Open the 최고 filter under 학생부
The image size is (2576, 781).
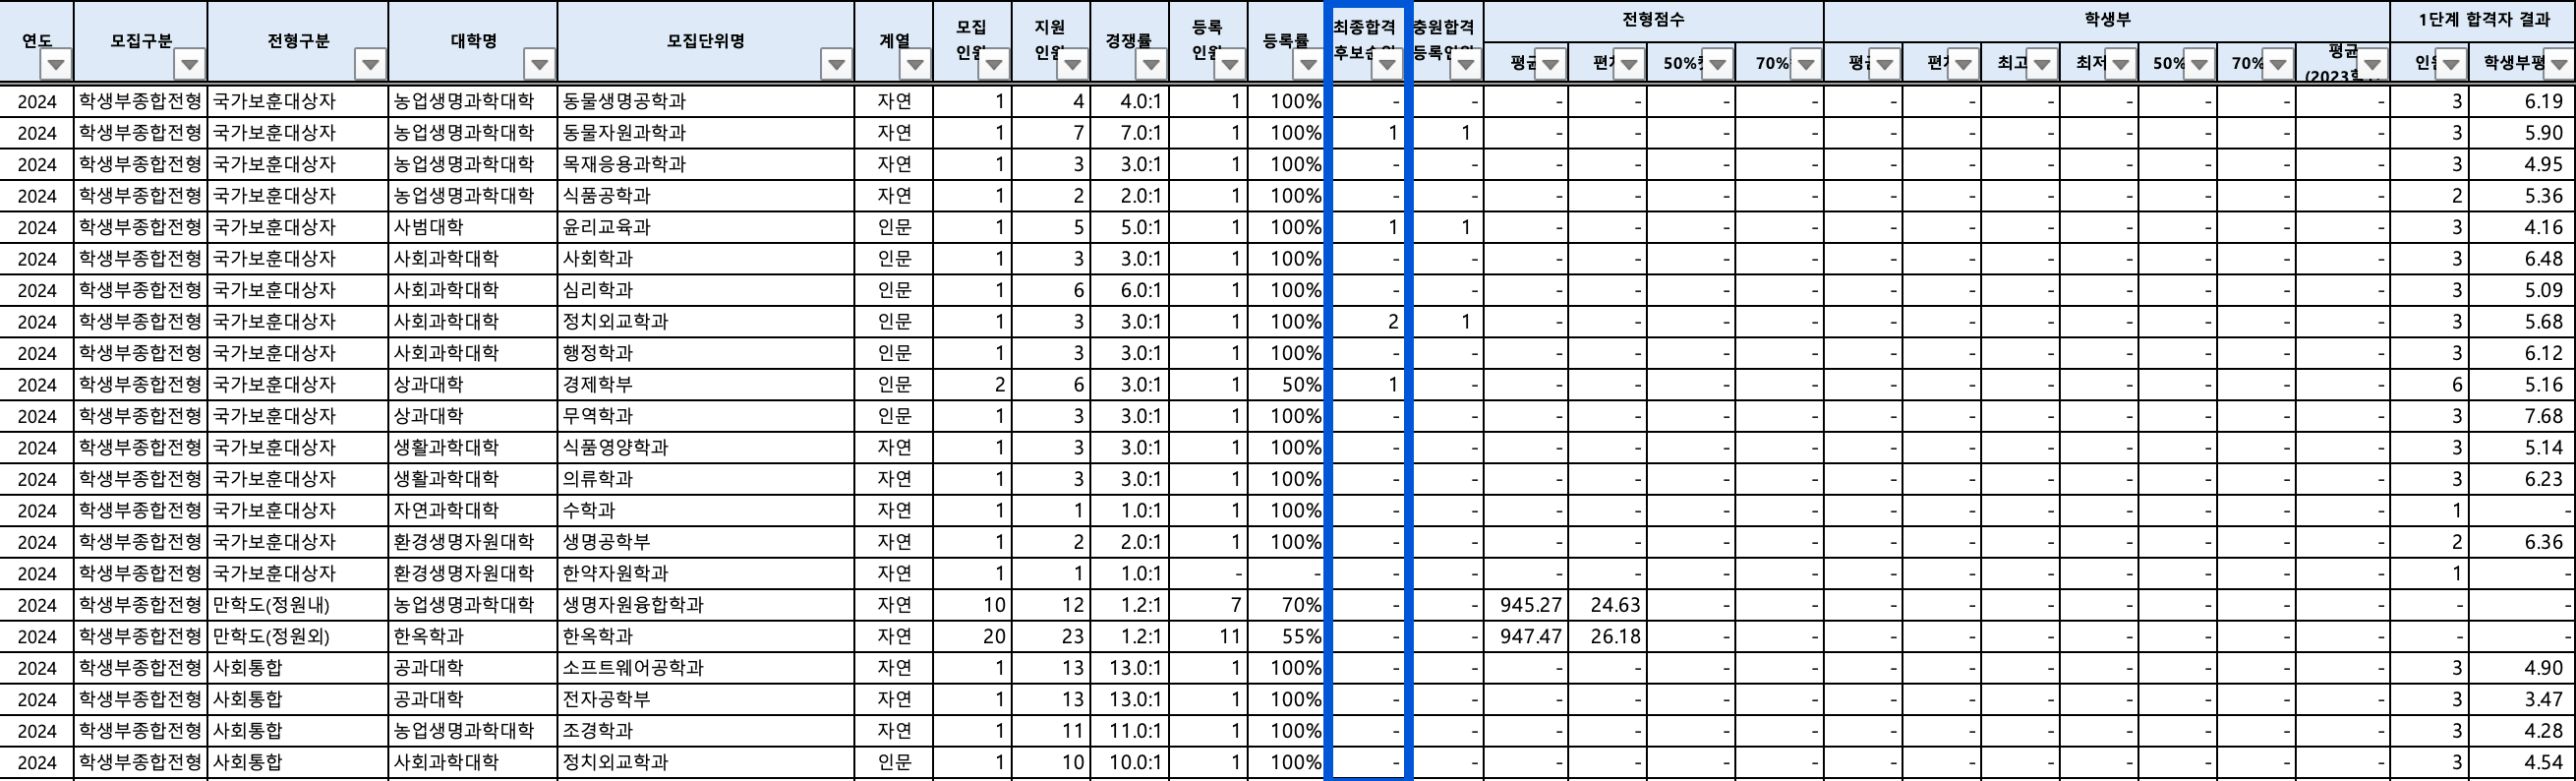[x=2042, y=65]
